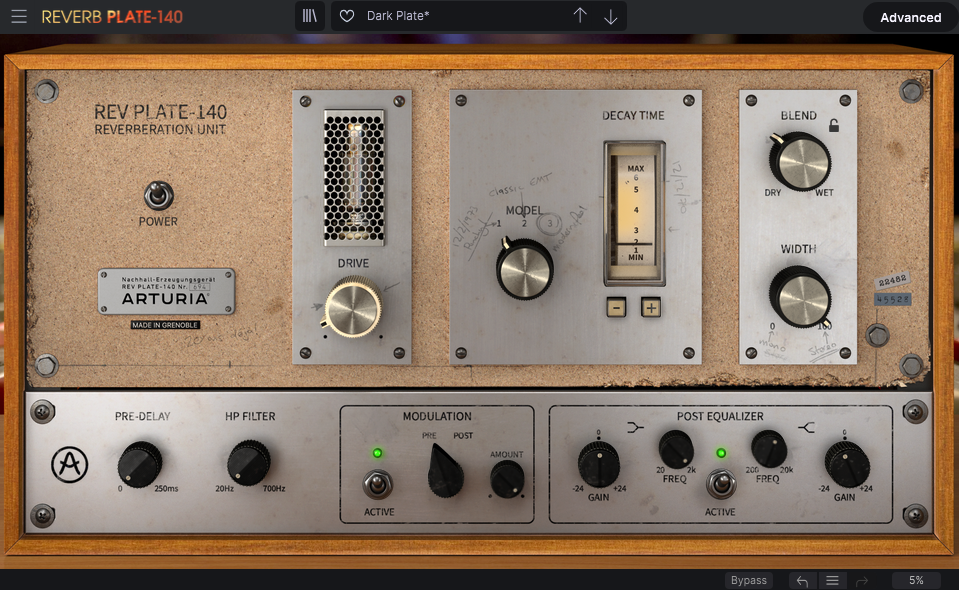Click the Drive knob

point(352,308)
